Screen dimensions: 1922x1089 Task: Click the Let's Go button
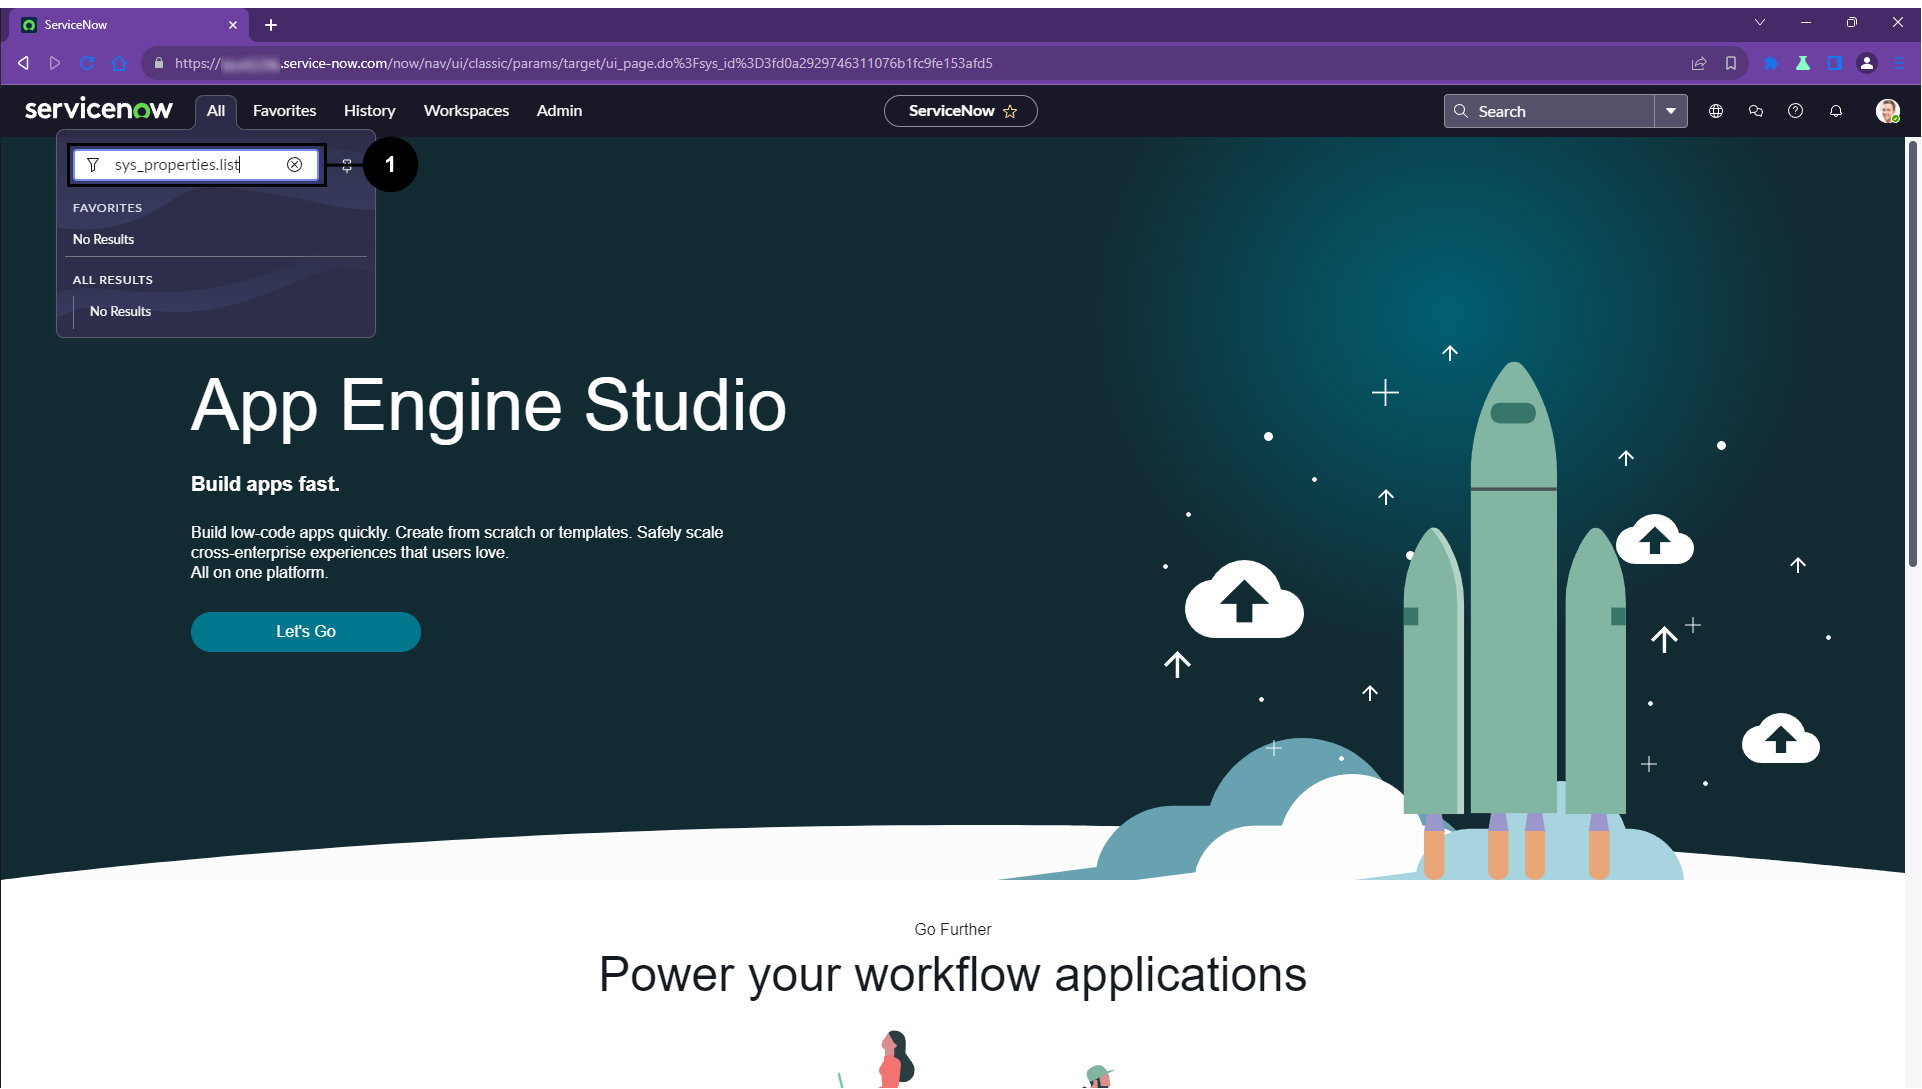pyautogui.click(x=306, y=632)
